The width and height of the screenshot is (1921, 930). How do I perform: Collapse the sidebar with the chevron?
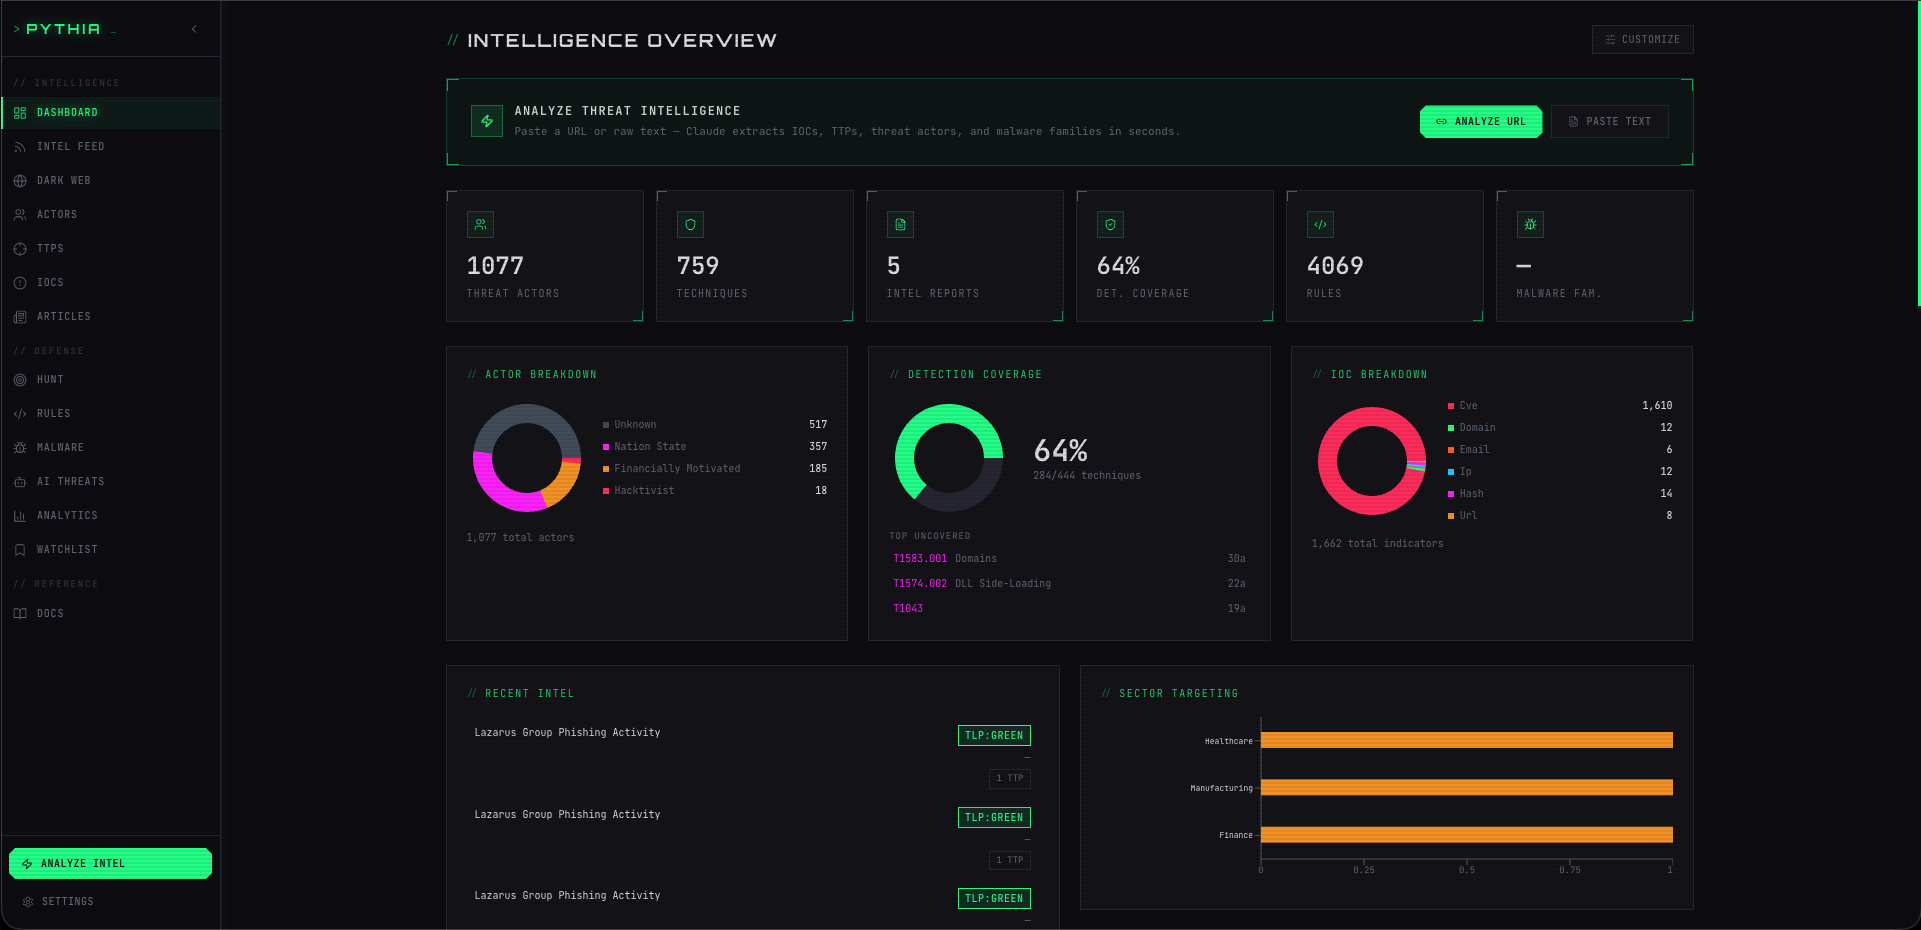coord(194,29)
